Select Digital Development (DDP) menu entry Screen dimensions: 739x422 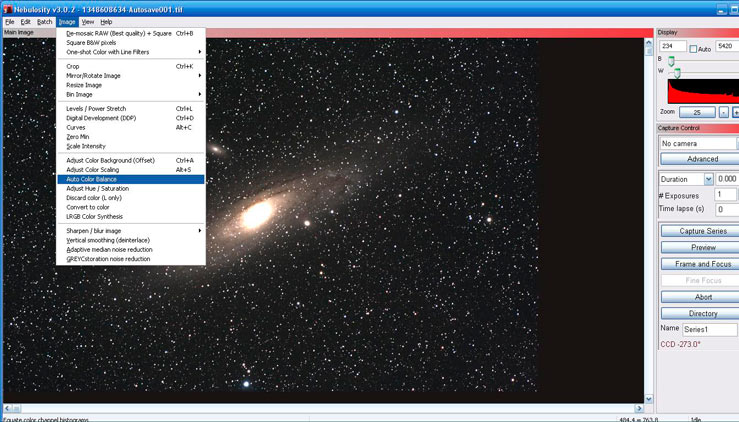click(x=131, y=118)
